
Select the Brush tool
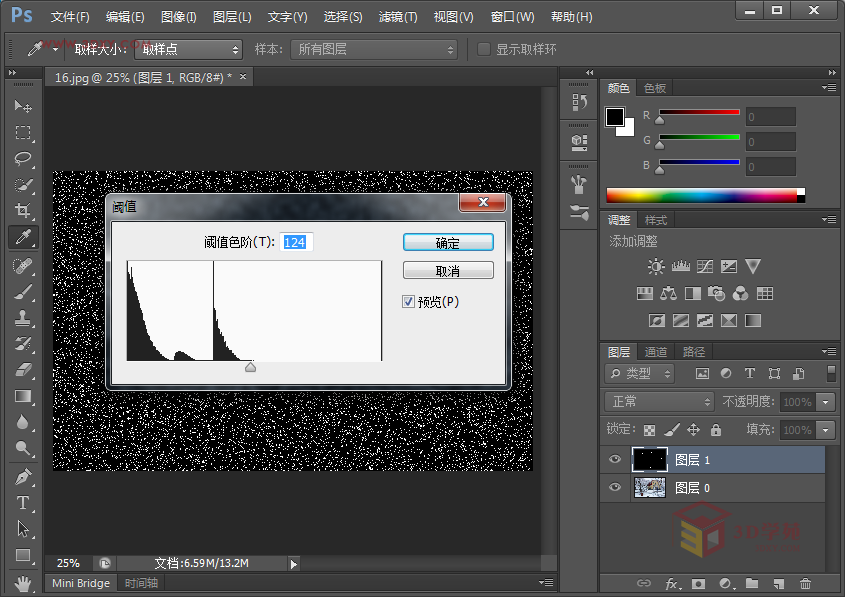(23, 291)
